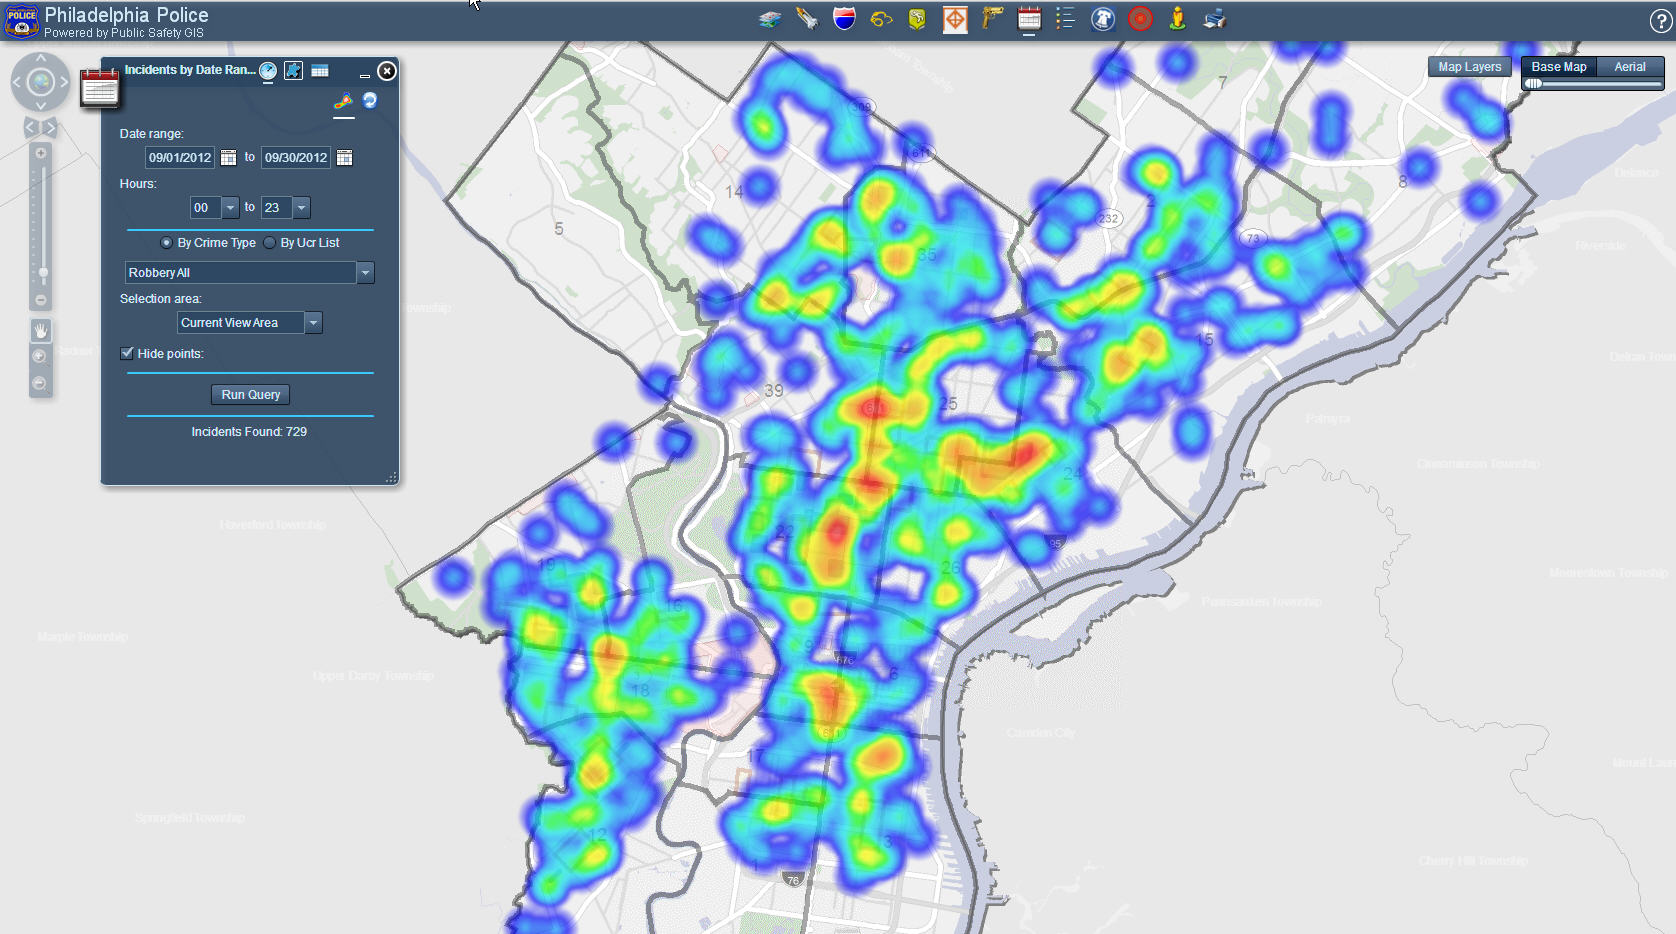This screenshot has height=934, width=1676.
Task: Open the Map Layers button
Action: (x=1469, y=67)
